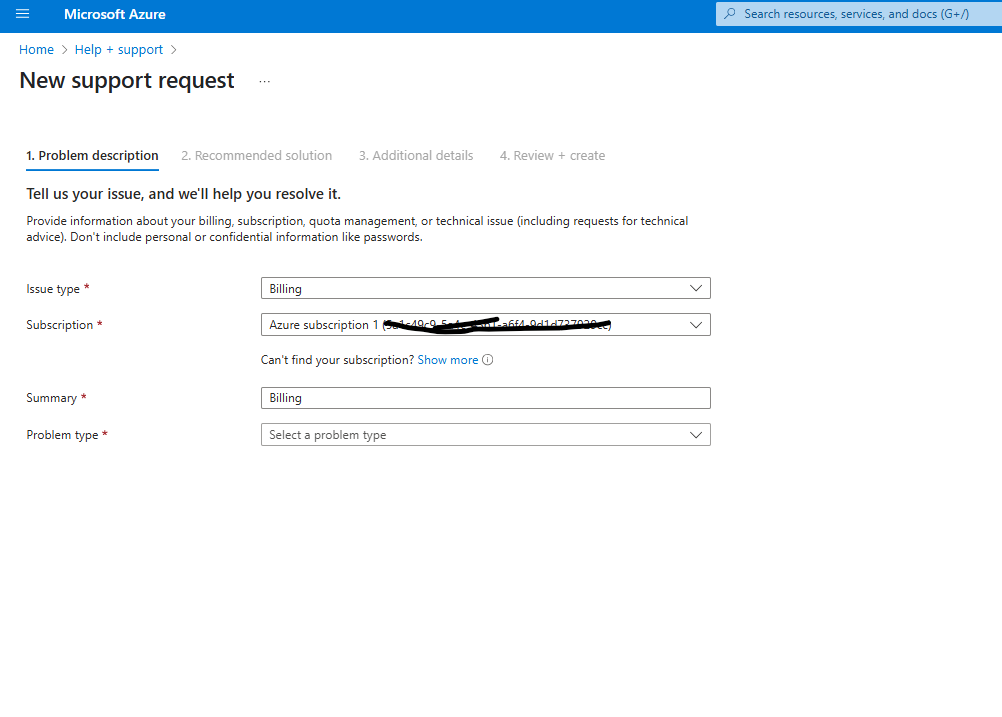The height and width of the screenshot is (717, 1002).
Task: Click the Microsoft Azure logo text
Action: pyautogui.click(x=114, y=14)
